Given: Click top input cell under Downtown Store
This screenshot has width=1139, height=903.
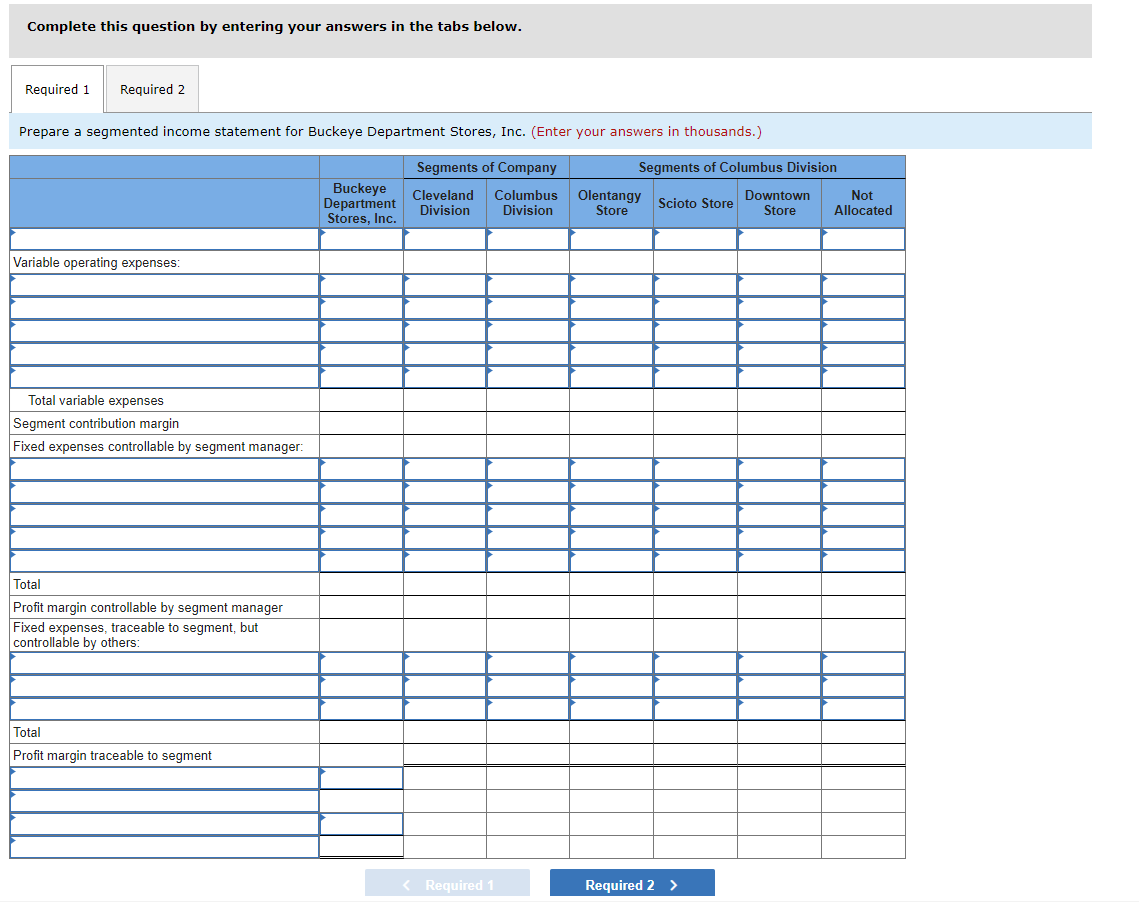Looking at the screenshot, I should (x=779, y=239).
